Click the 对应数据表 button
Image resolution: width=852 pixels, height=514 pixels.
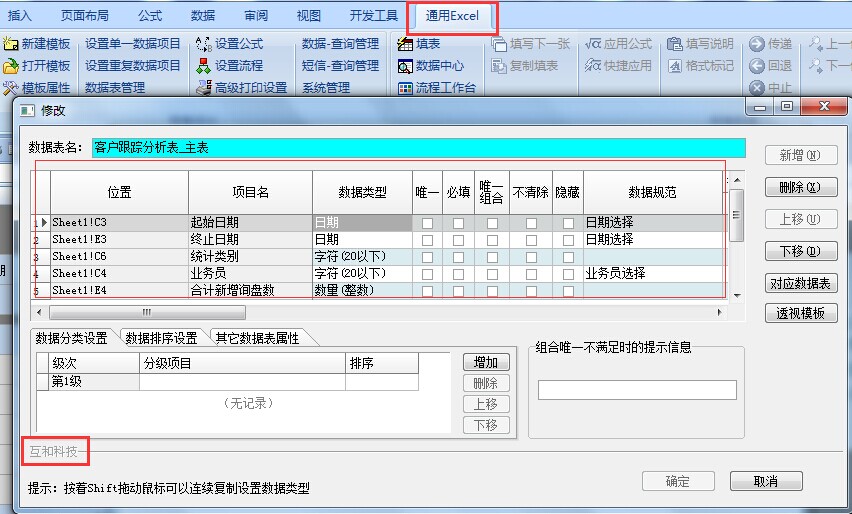click(x=801, y=283)
